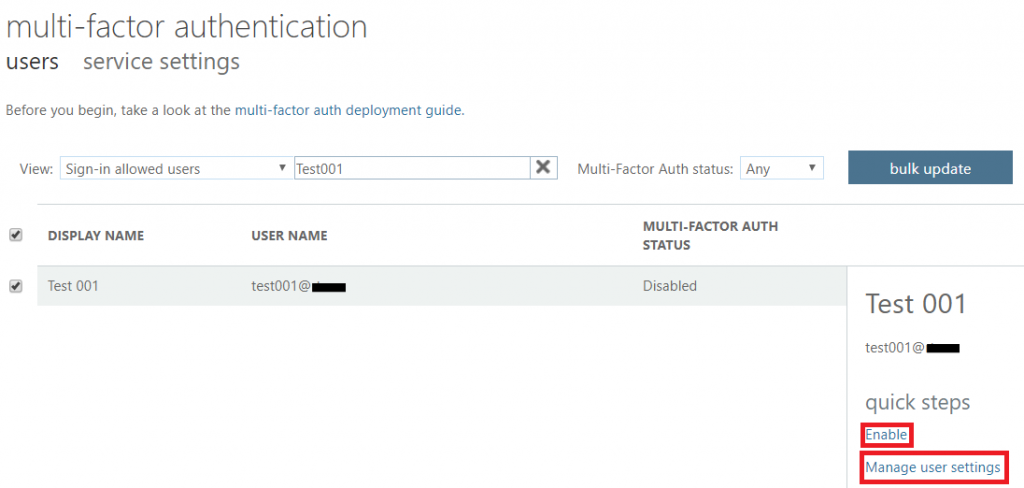Click the USER NAME column header

point(289,236)
